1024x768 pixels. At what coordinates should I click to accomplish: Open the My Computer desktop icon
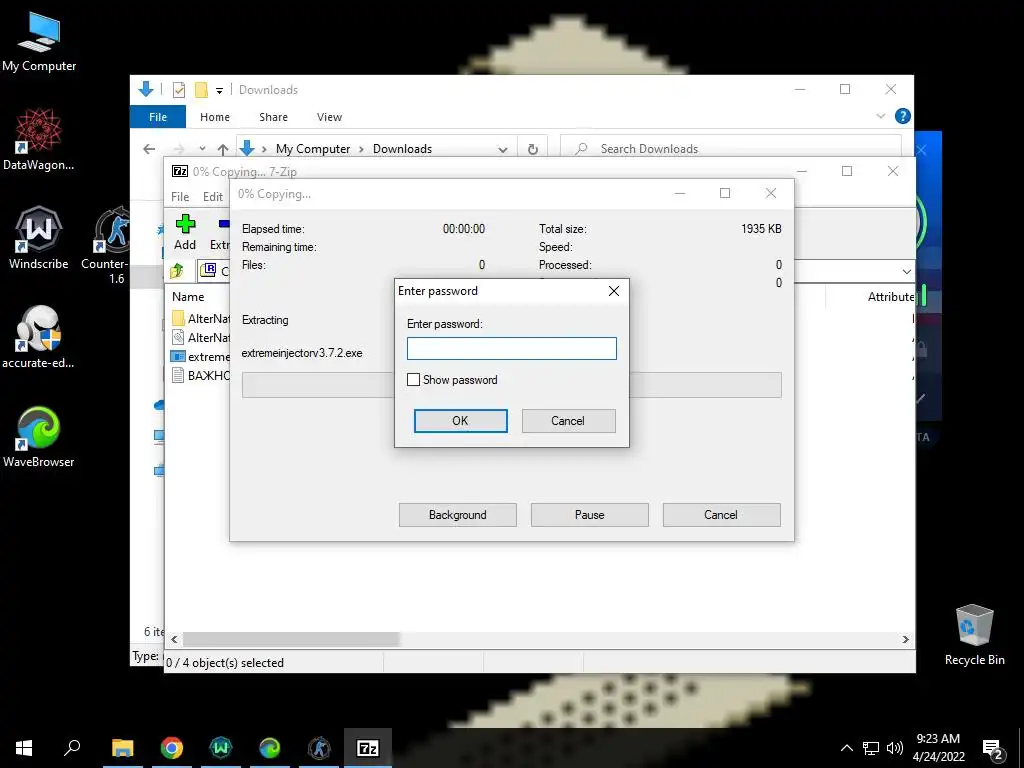[x=39, y=43]
